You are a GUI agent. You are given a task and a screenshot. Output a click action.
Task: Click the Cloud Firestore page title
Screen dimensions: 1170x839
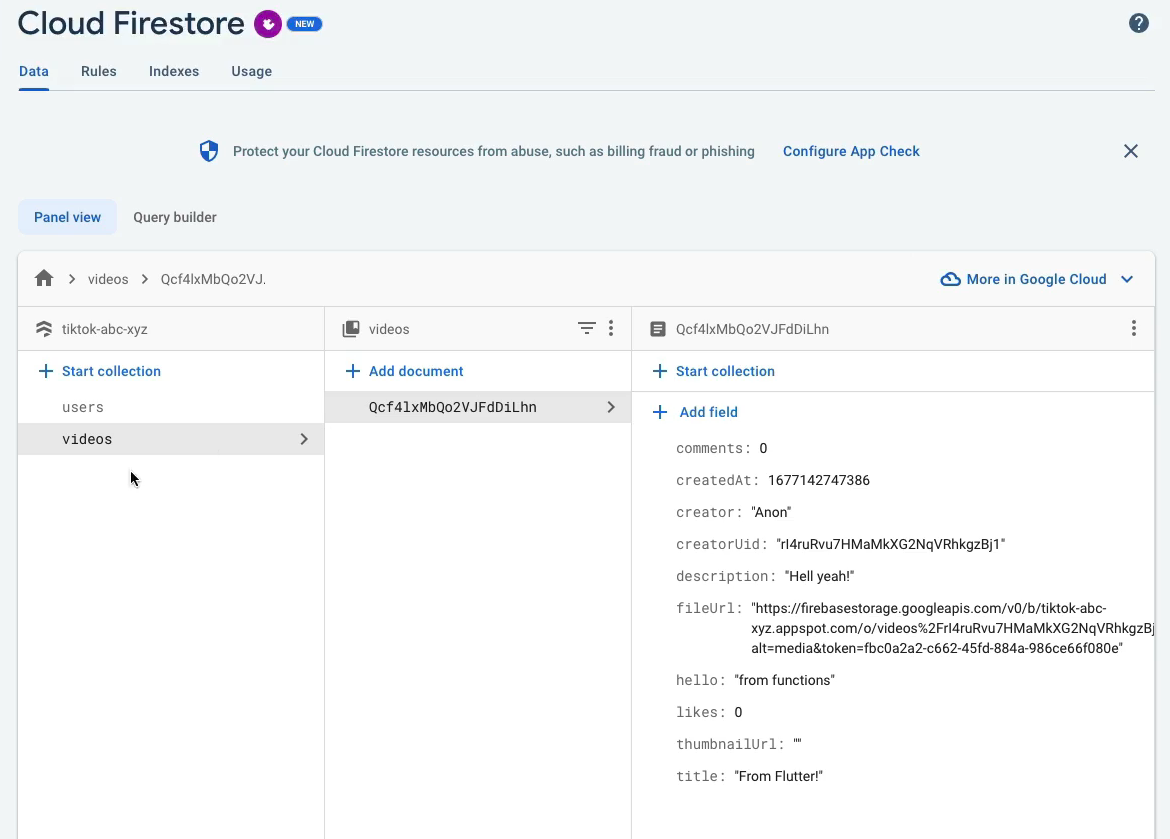tap(131, 23)
